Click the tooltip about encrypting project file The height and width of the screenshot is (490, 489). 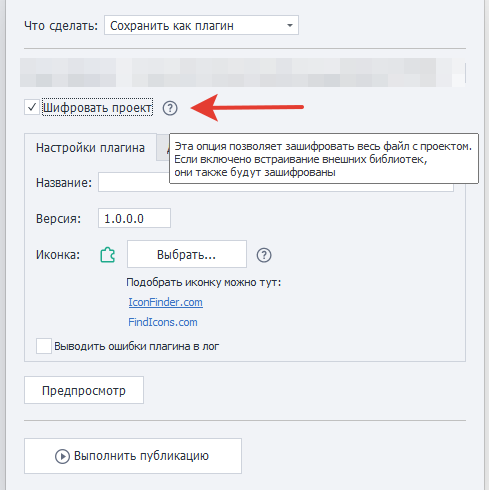click(x=324, y=159)
